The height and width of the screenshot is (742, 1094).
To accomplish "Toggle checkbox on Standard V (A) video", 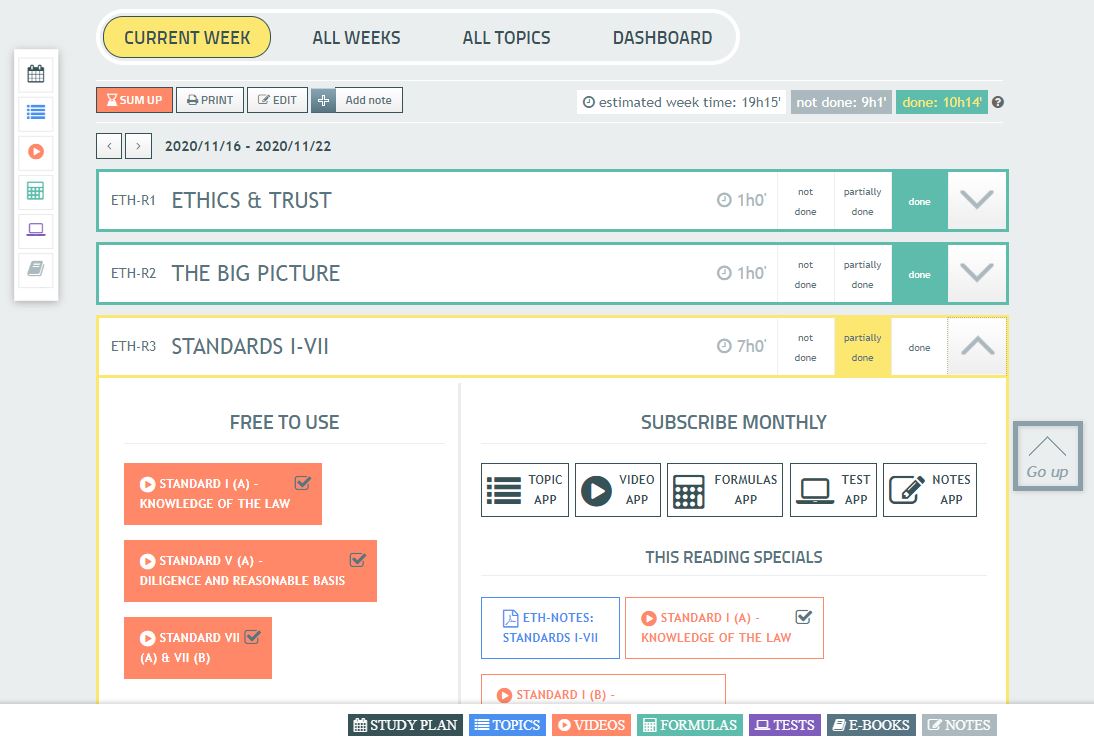I will pyautogui.click(x=358, y=560).
